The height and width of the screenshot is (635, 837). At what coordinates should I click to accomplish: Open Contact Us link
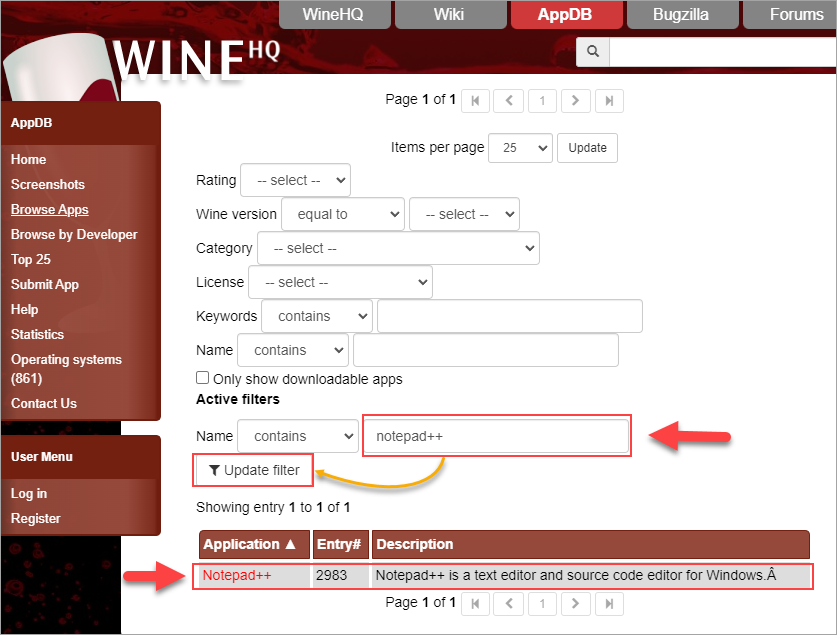(43, 403)
